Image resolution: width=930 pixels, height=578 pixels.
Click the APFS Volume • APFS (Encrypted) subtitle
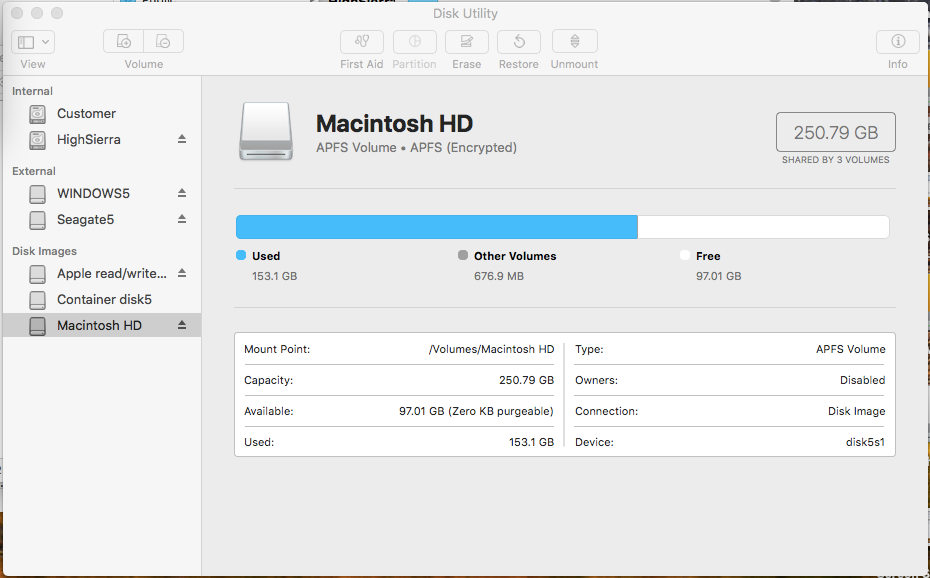point(416,148)
